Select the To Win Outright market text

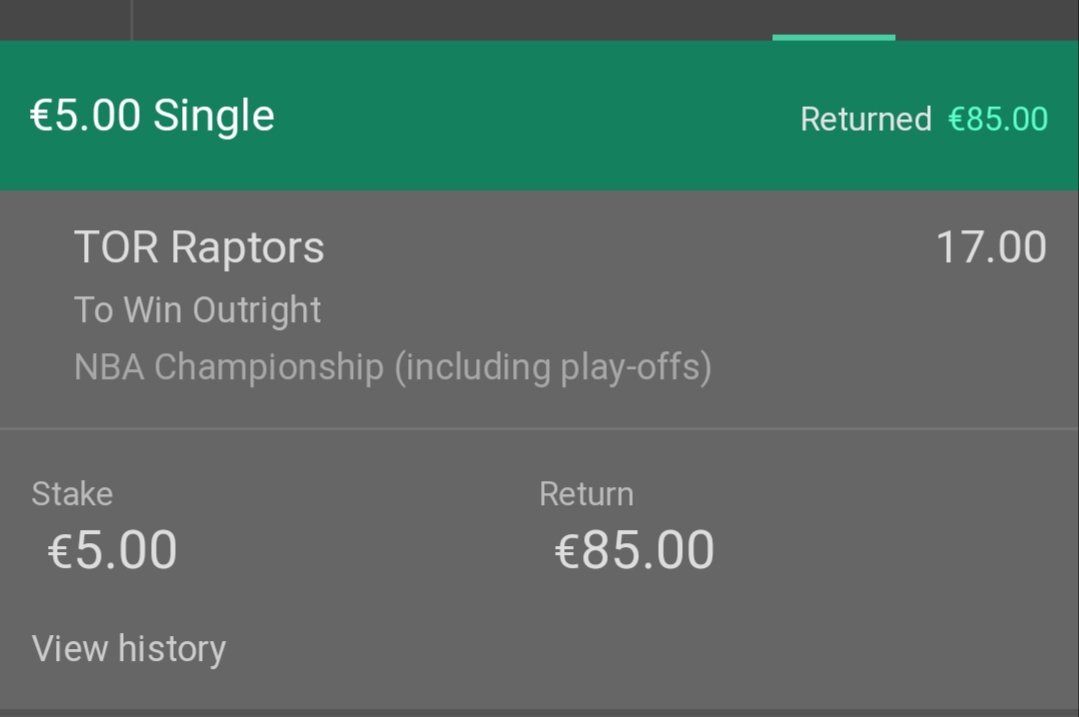pos(197,310)
